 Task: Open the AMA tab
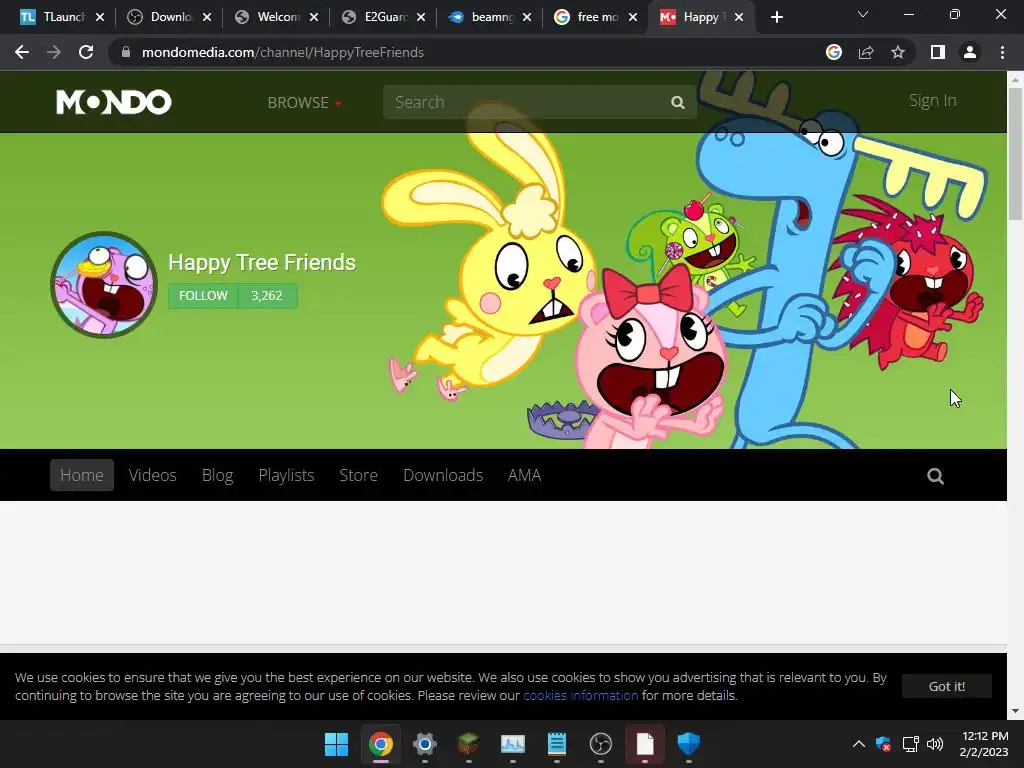click(524, 475)
